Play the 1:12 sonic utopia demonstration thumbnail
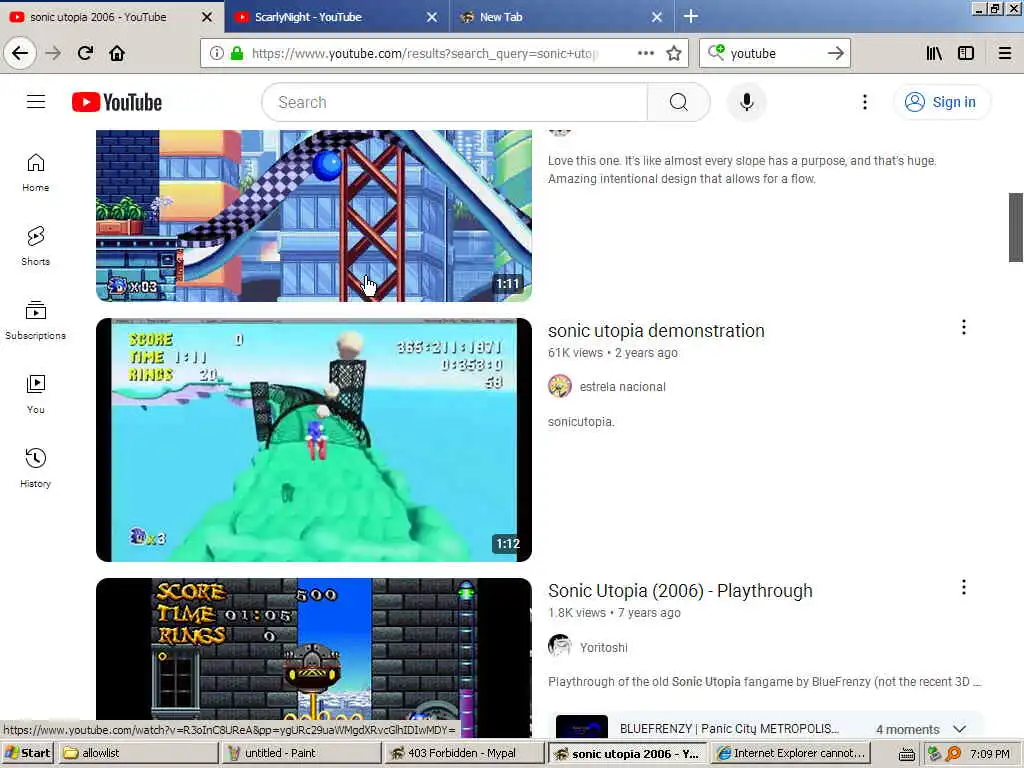Image resolution: width=1024 pixels, height=768 pixels. [x=313, y=440]
